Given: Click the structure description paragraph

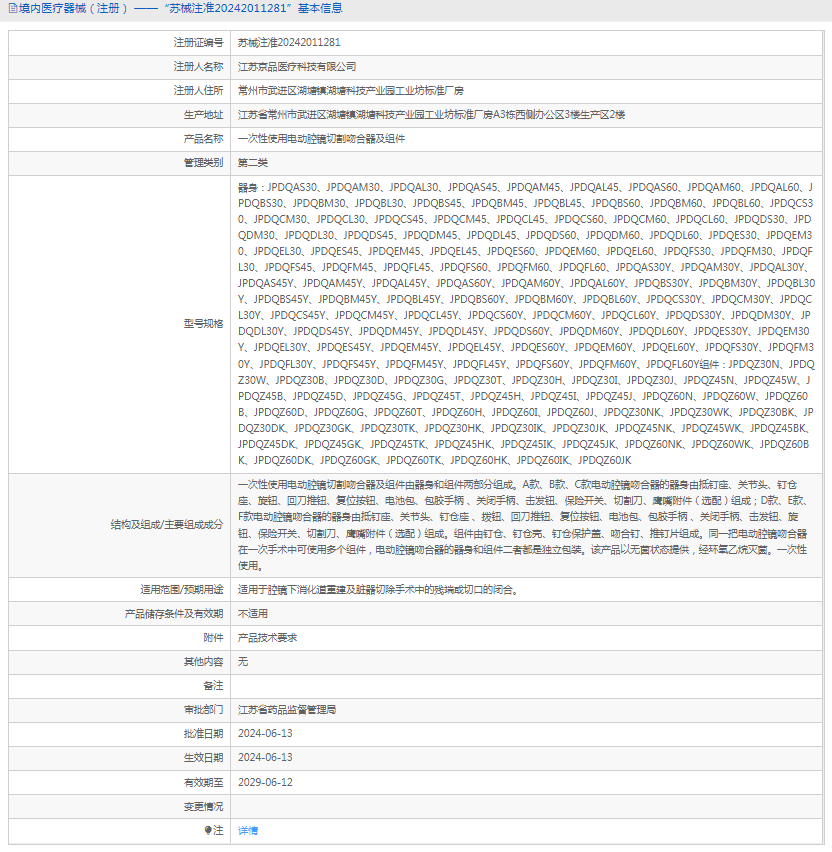Looking at the screenshot, I should coord(524,525).
